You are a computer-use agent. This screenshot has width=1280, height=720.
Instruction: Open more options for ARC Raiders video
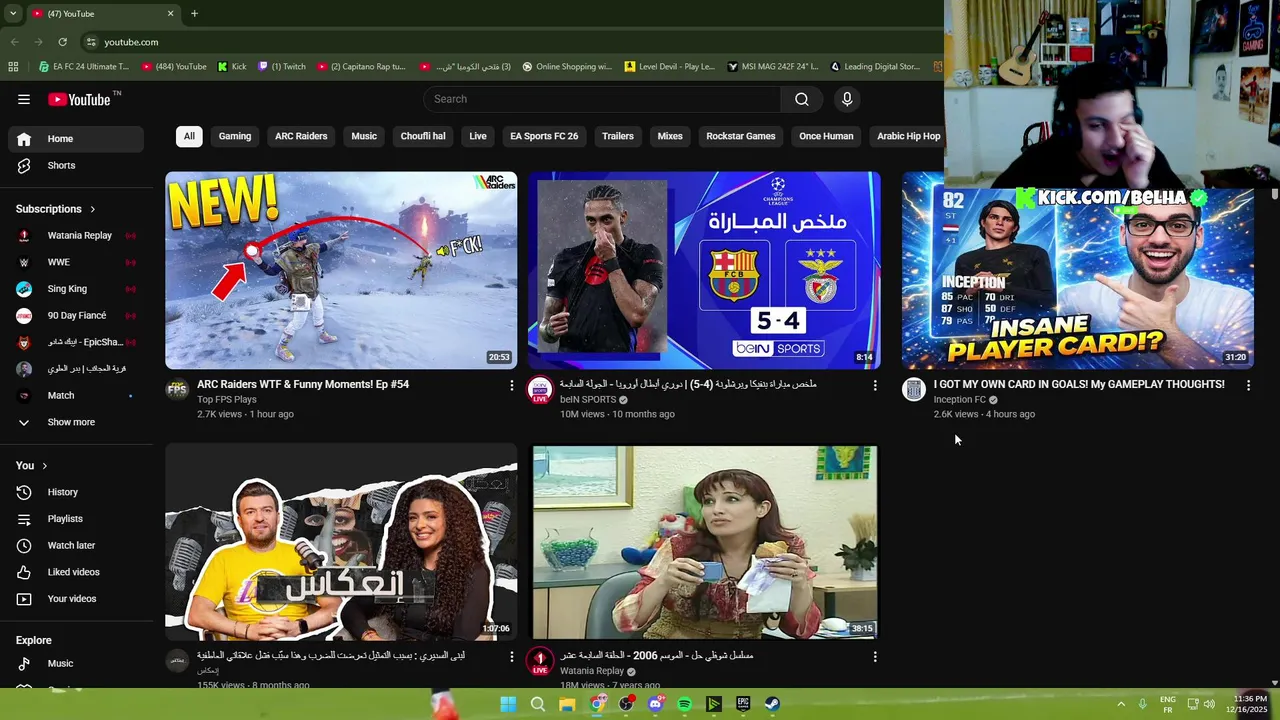pos(512,385)
